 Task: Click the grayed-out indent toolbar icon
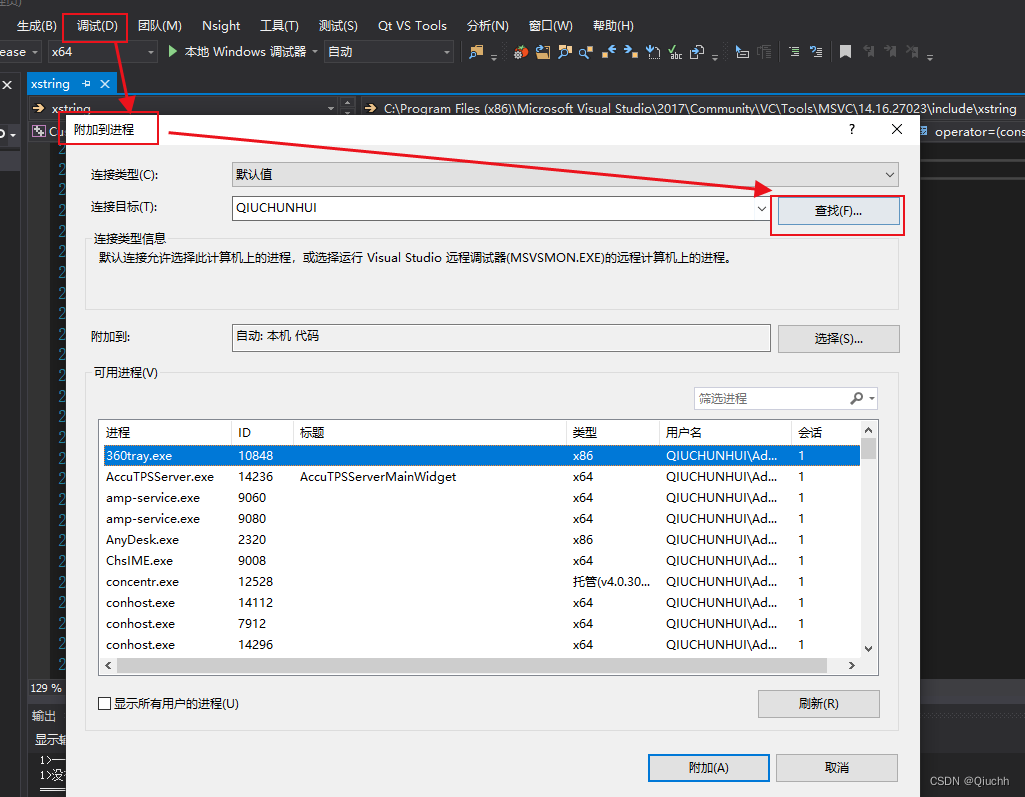pos(764,52)
